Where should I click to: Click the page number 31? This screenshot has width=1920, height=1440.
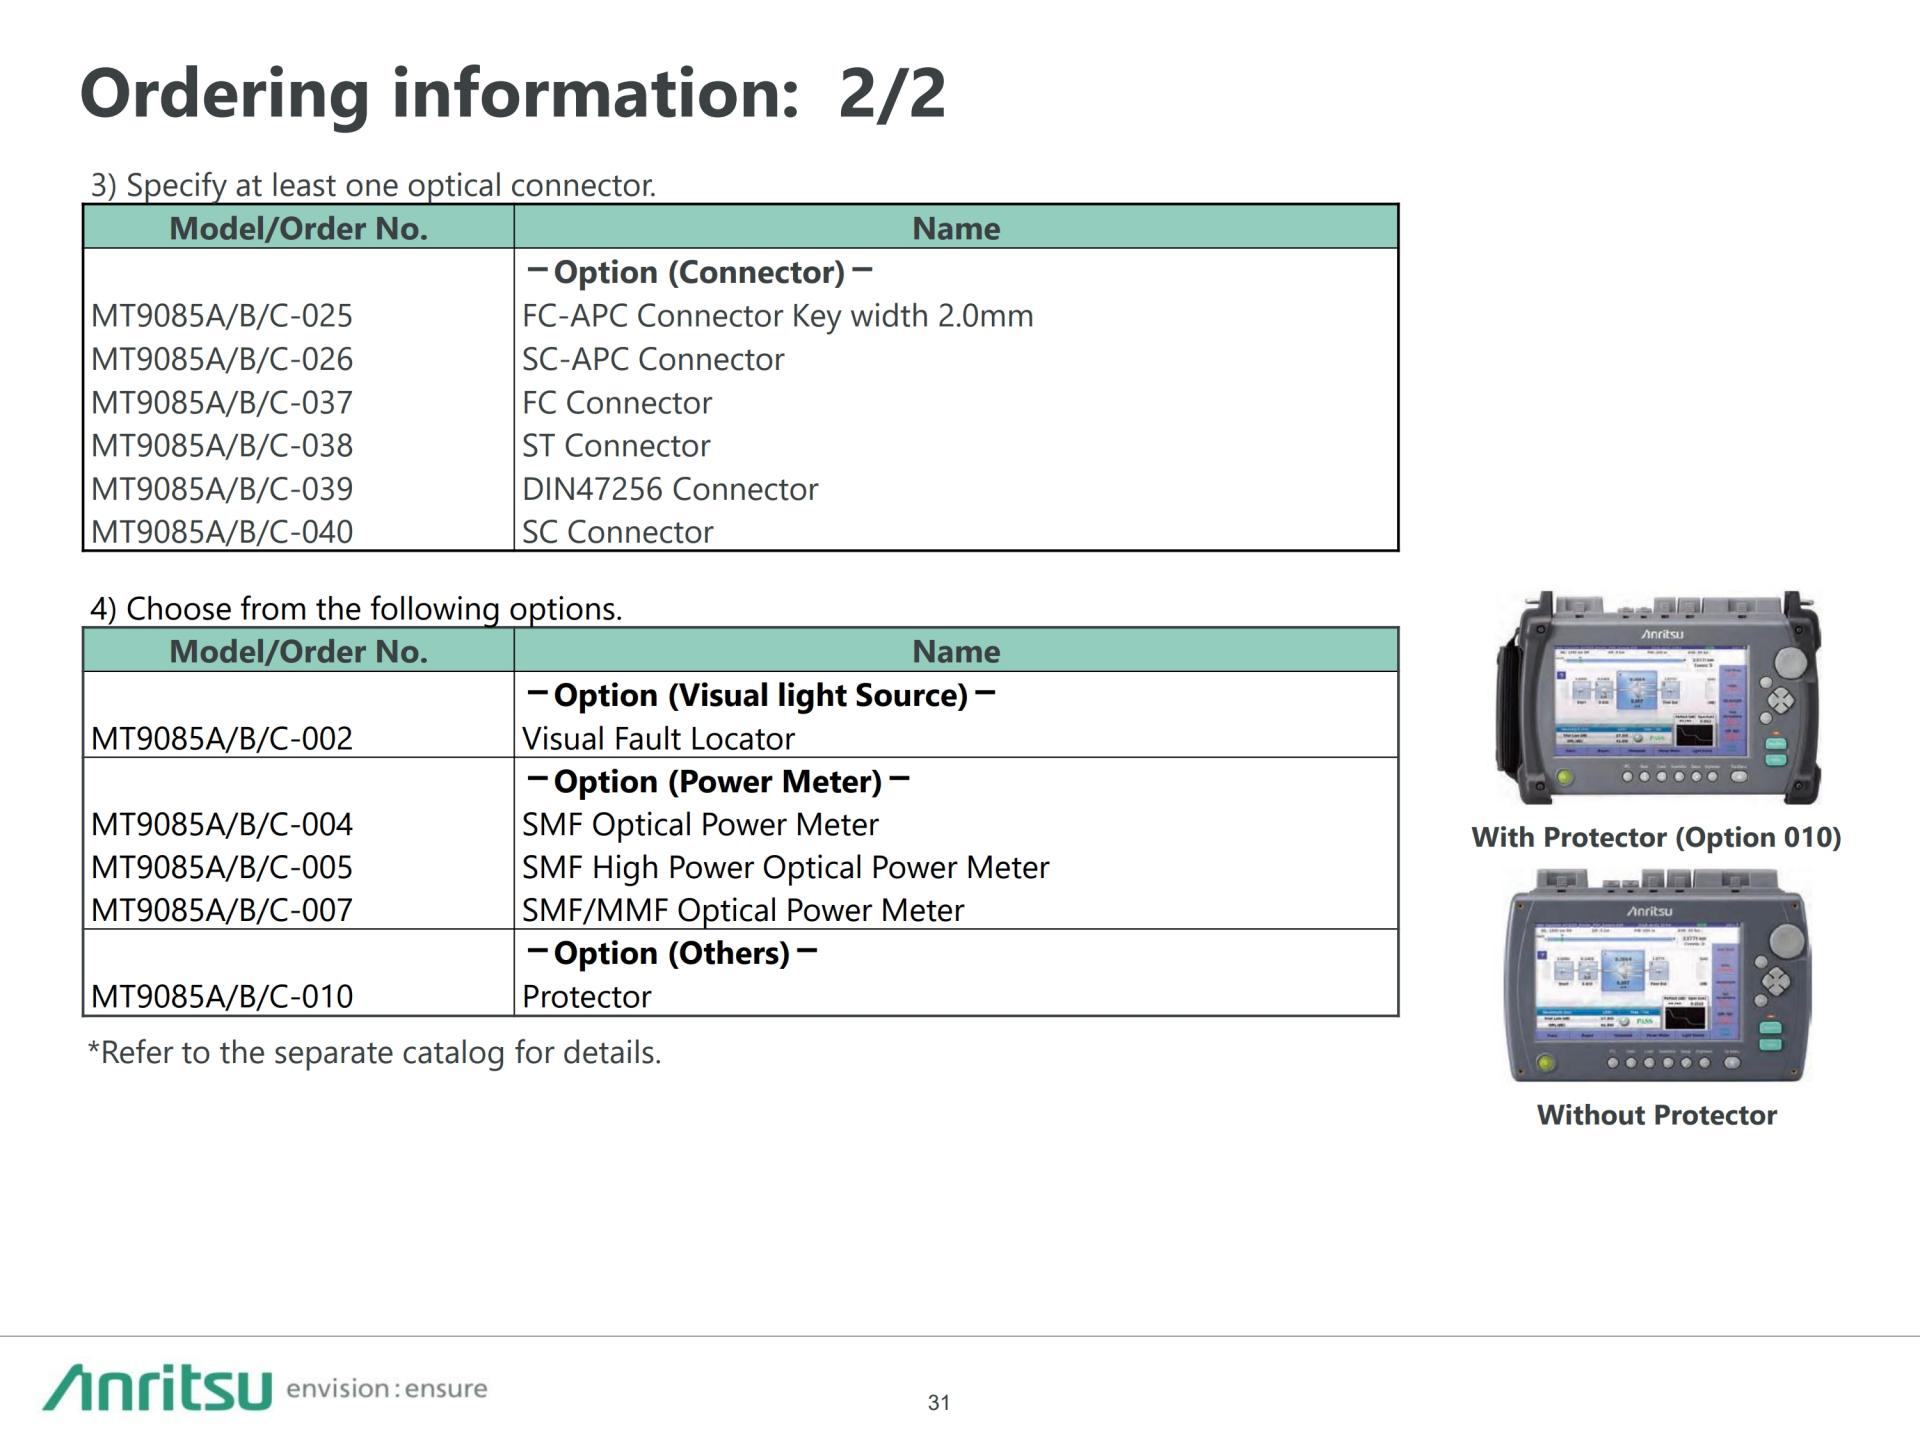coord(938,1403)
